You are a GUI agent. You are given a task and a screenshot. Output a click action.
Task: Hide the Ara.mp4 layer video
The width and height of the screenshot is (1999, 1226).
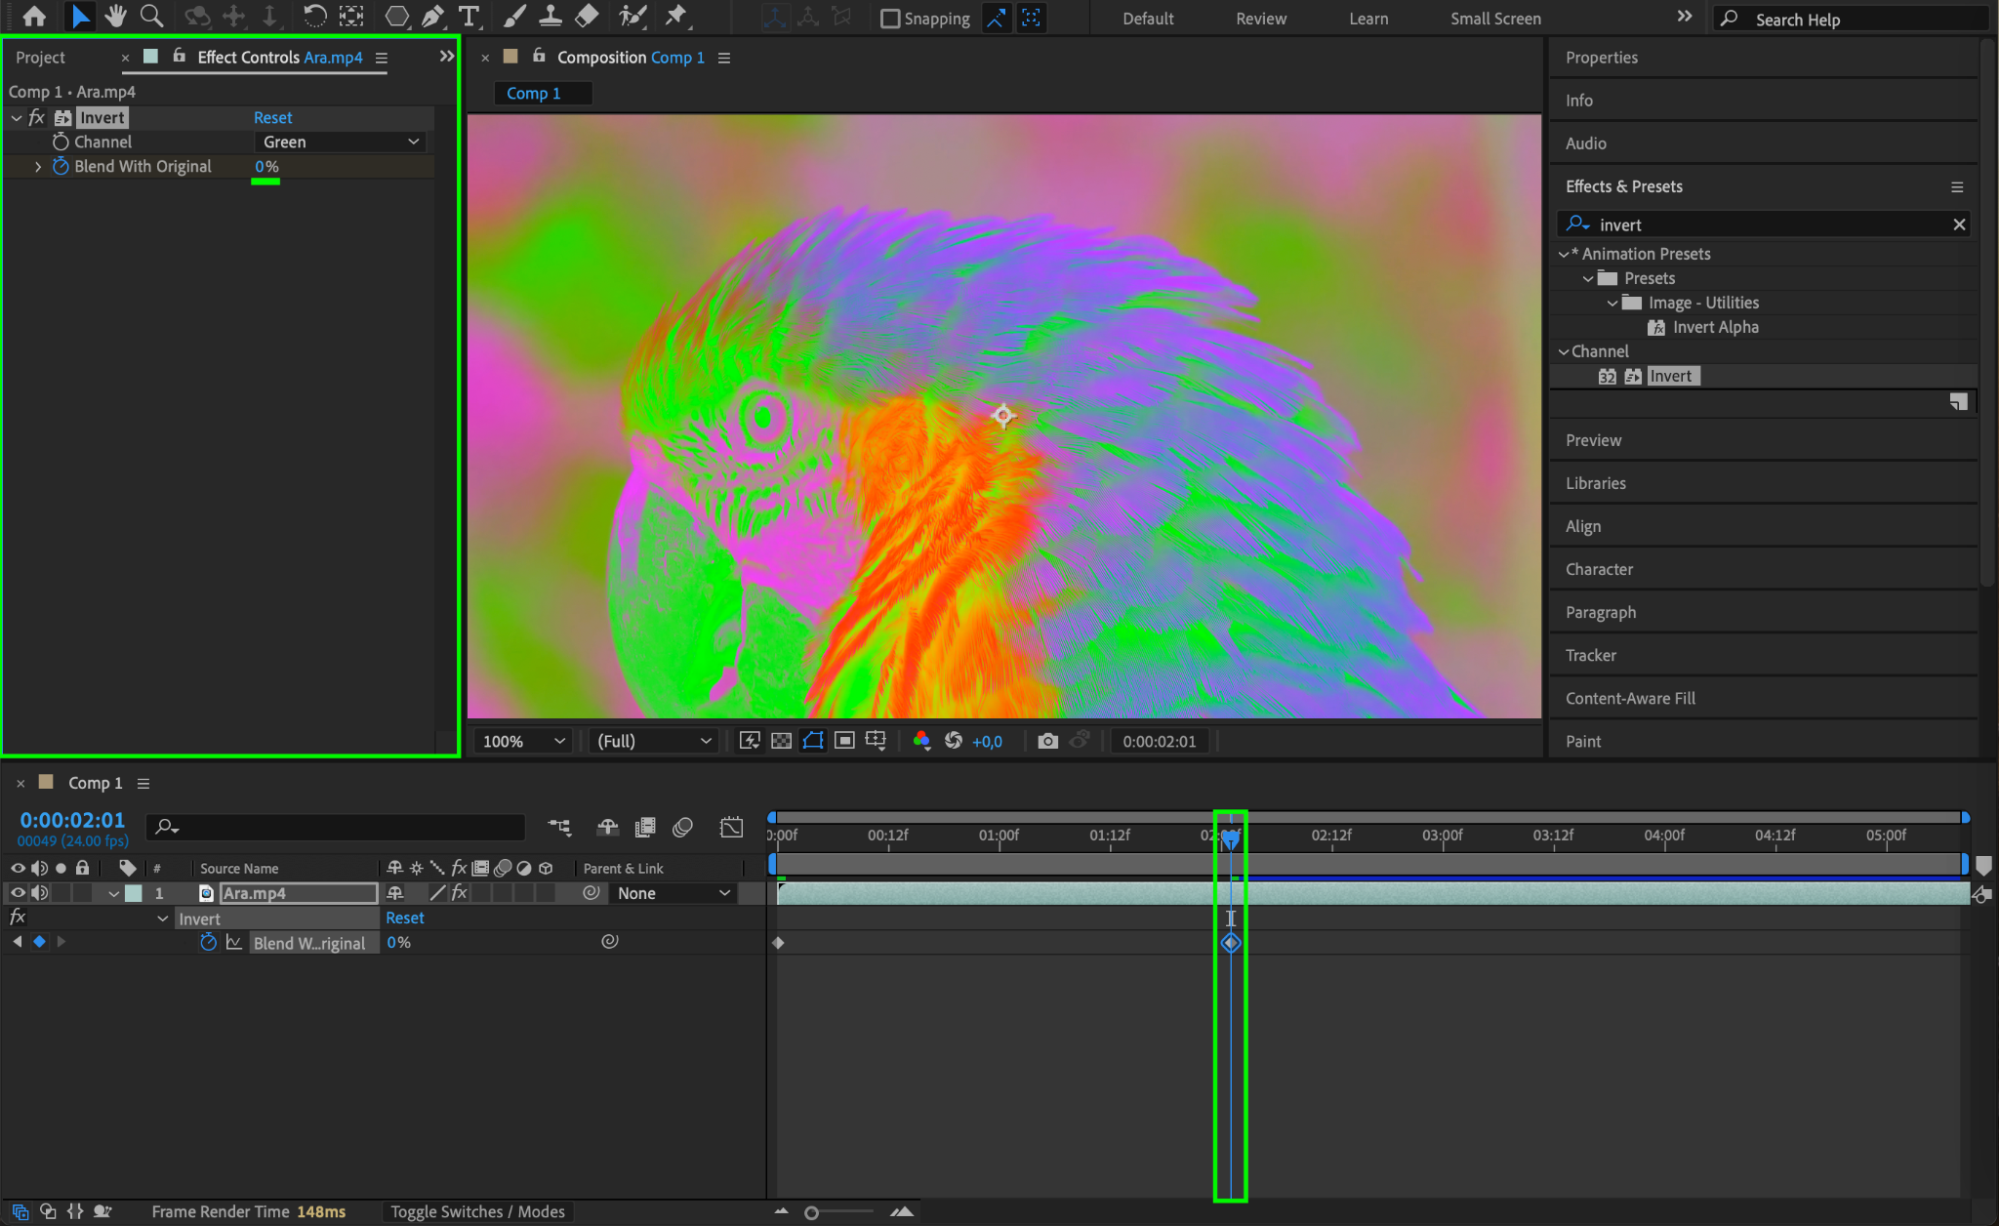[17, 893]
